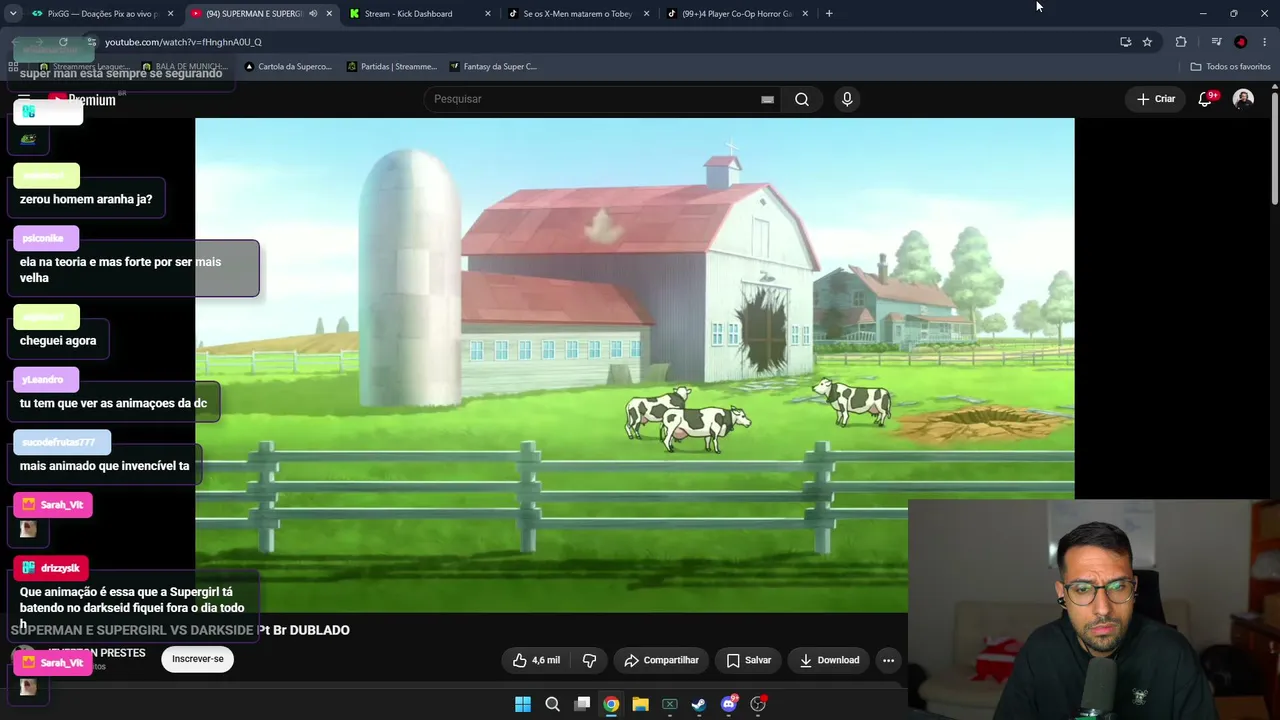Click chat message 'cheguei agora'
1280x720 pixels.
[58, 341]
